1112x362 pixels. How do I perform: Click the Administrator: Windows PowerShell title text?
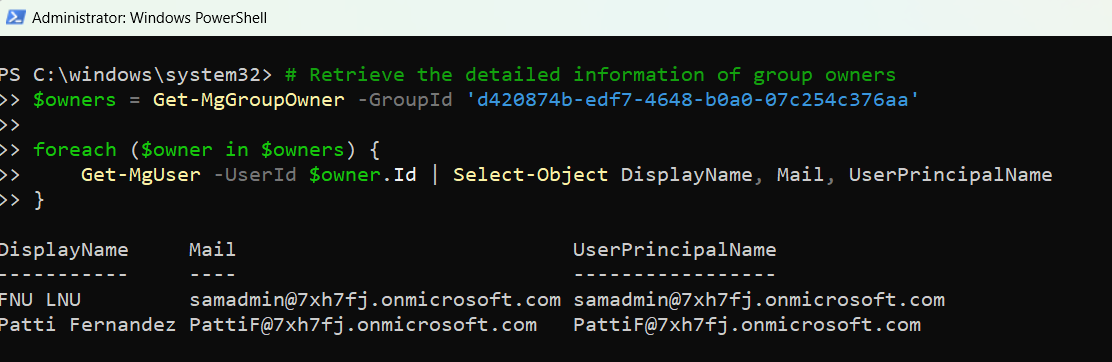point(150,18)
